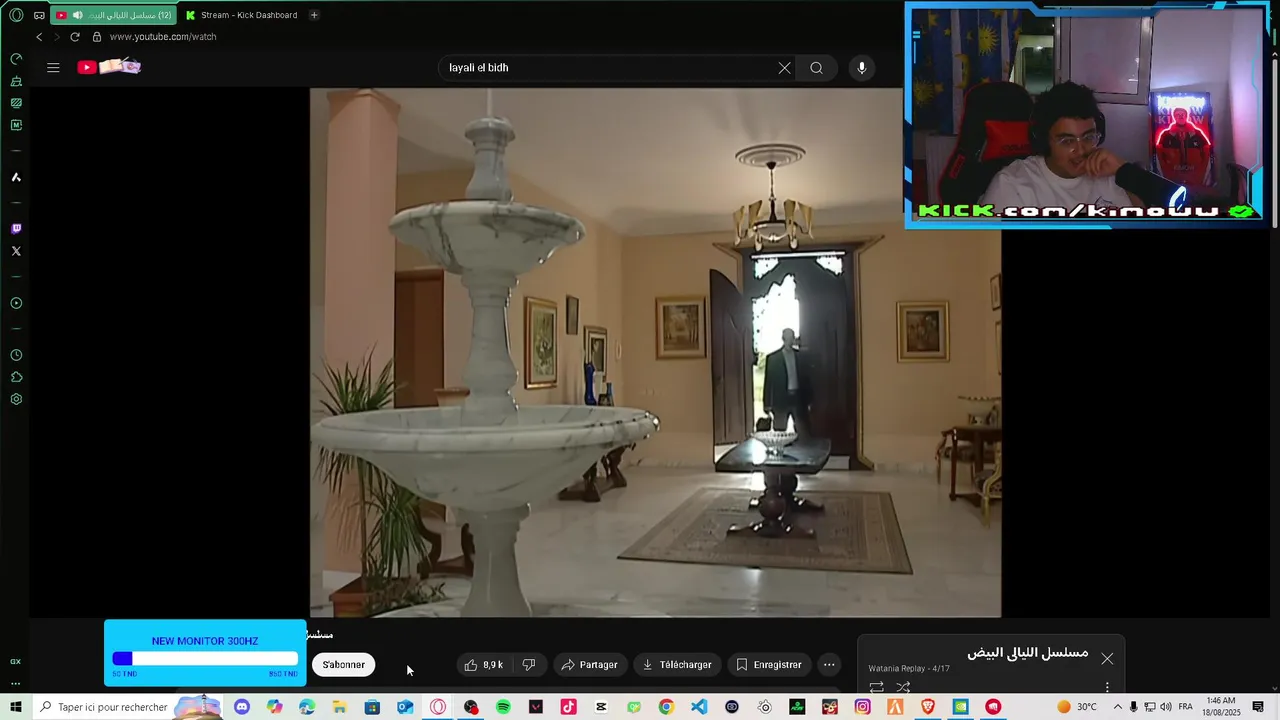Open weather widget showing 30°C
This screenshot has width=1280, height=720.
pos(1077,707)
